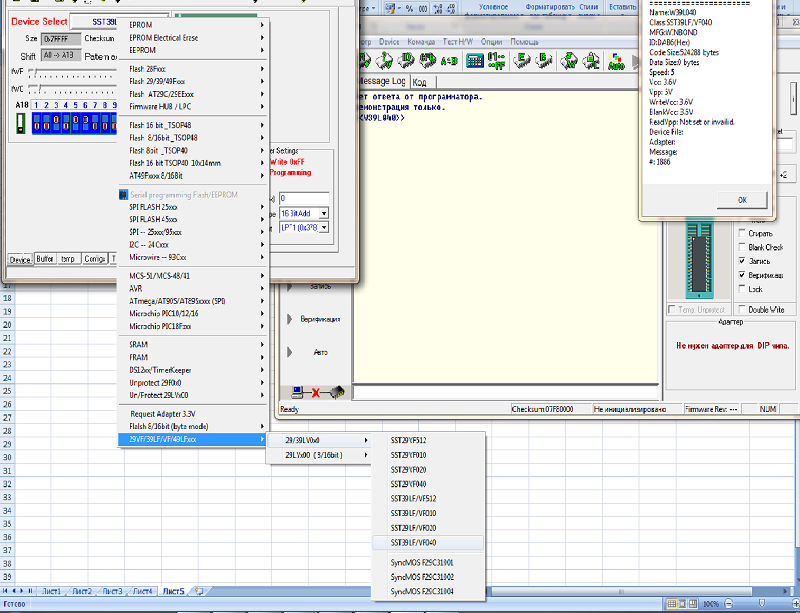Choose SyncMOS F29C31004 device
The width and height of the screenshot is (800, 613).
pos(428,592)
